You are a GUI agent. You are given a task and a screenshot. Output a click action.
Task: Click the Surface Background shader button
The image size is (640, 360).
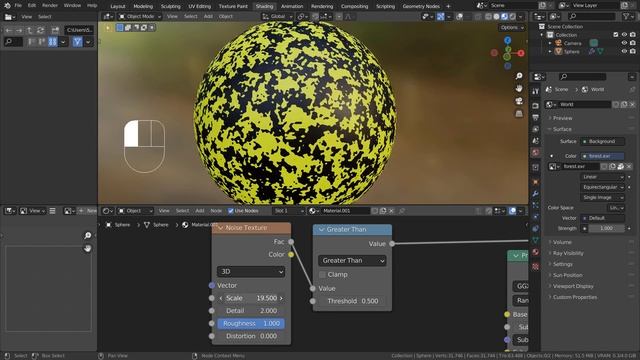602,142
